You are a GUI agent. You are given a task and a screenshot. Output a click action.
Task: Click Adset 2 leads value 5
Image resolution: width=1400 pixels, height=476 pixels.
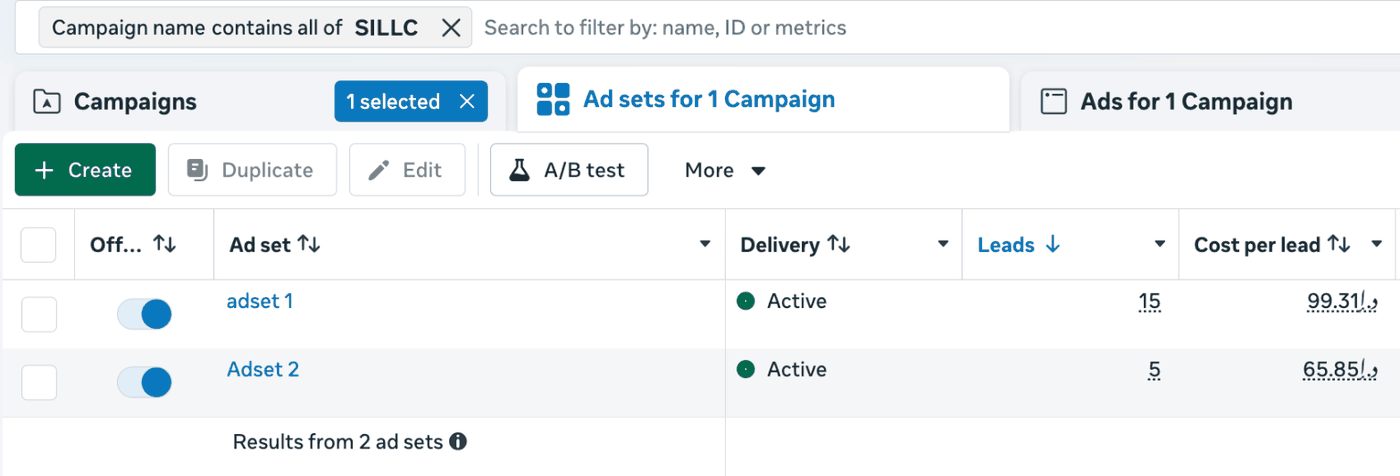tap(1154, 370)
